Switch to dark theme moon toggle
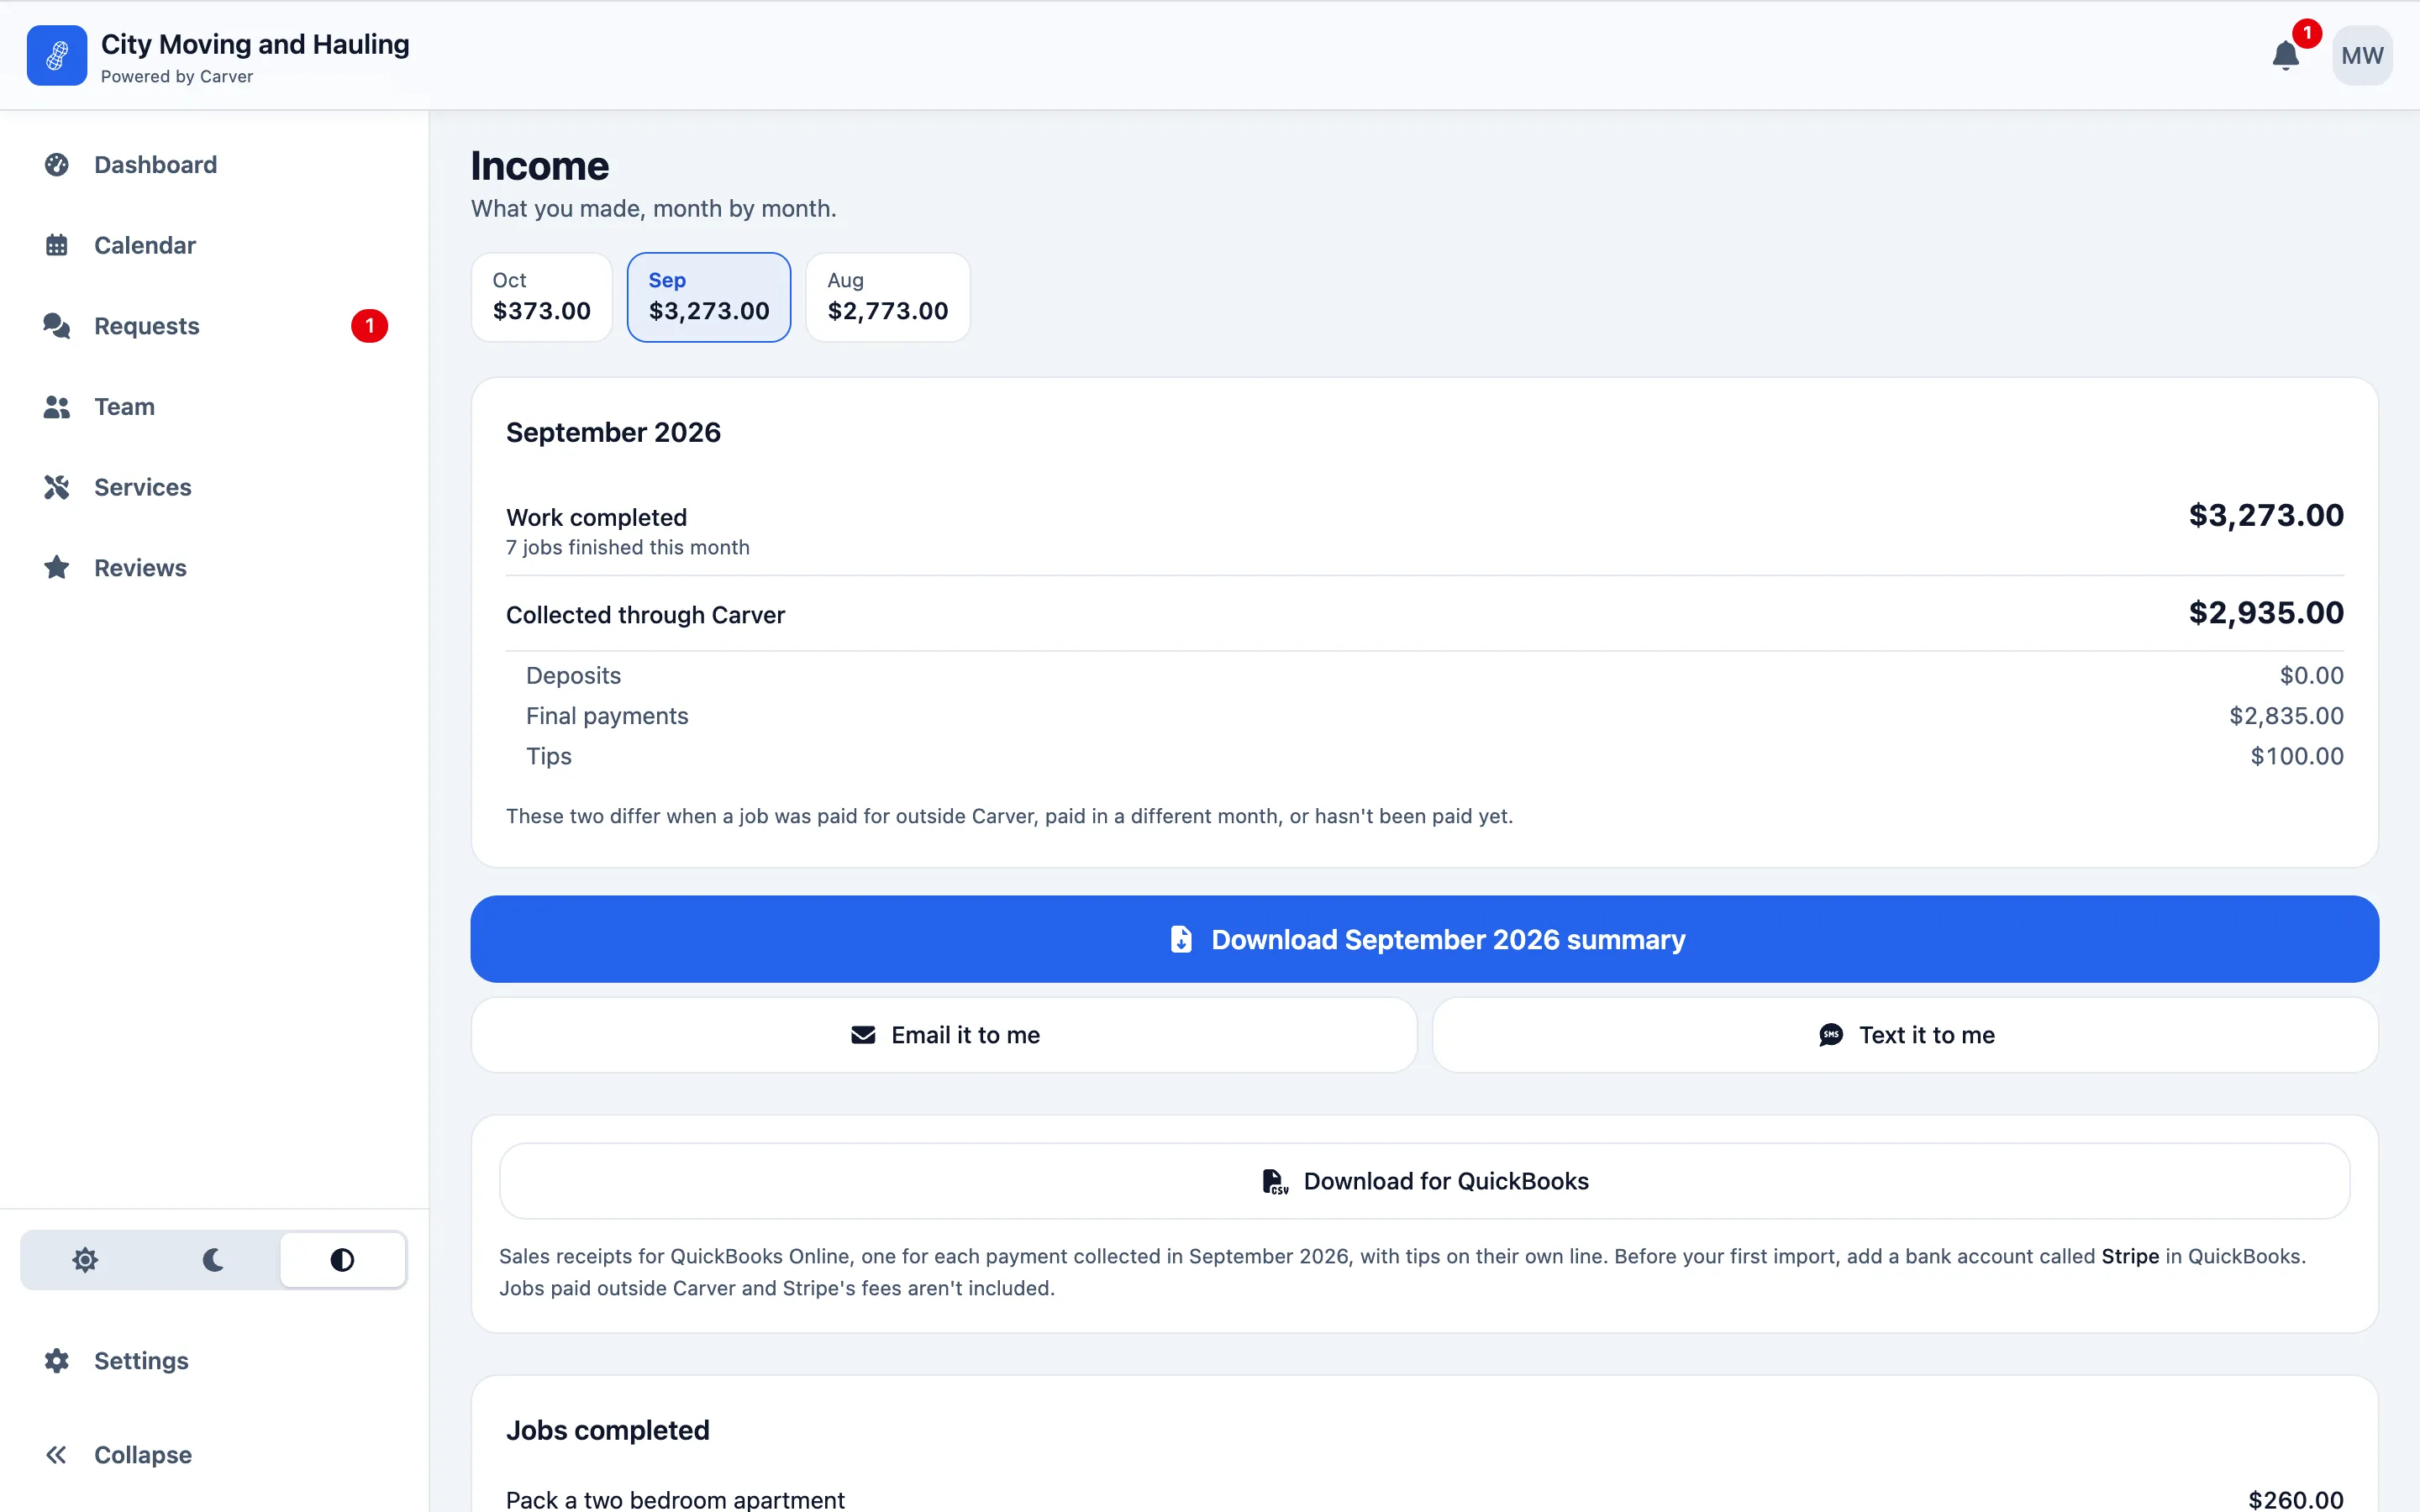 coord(213,1259)
